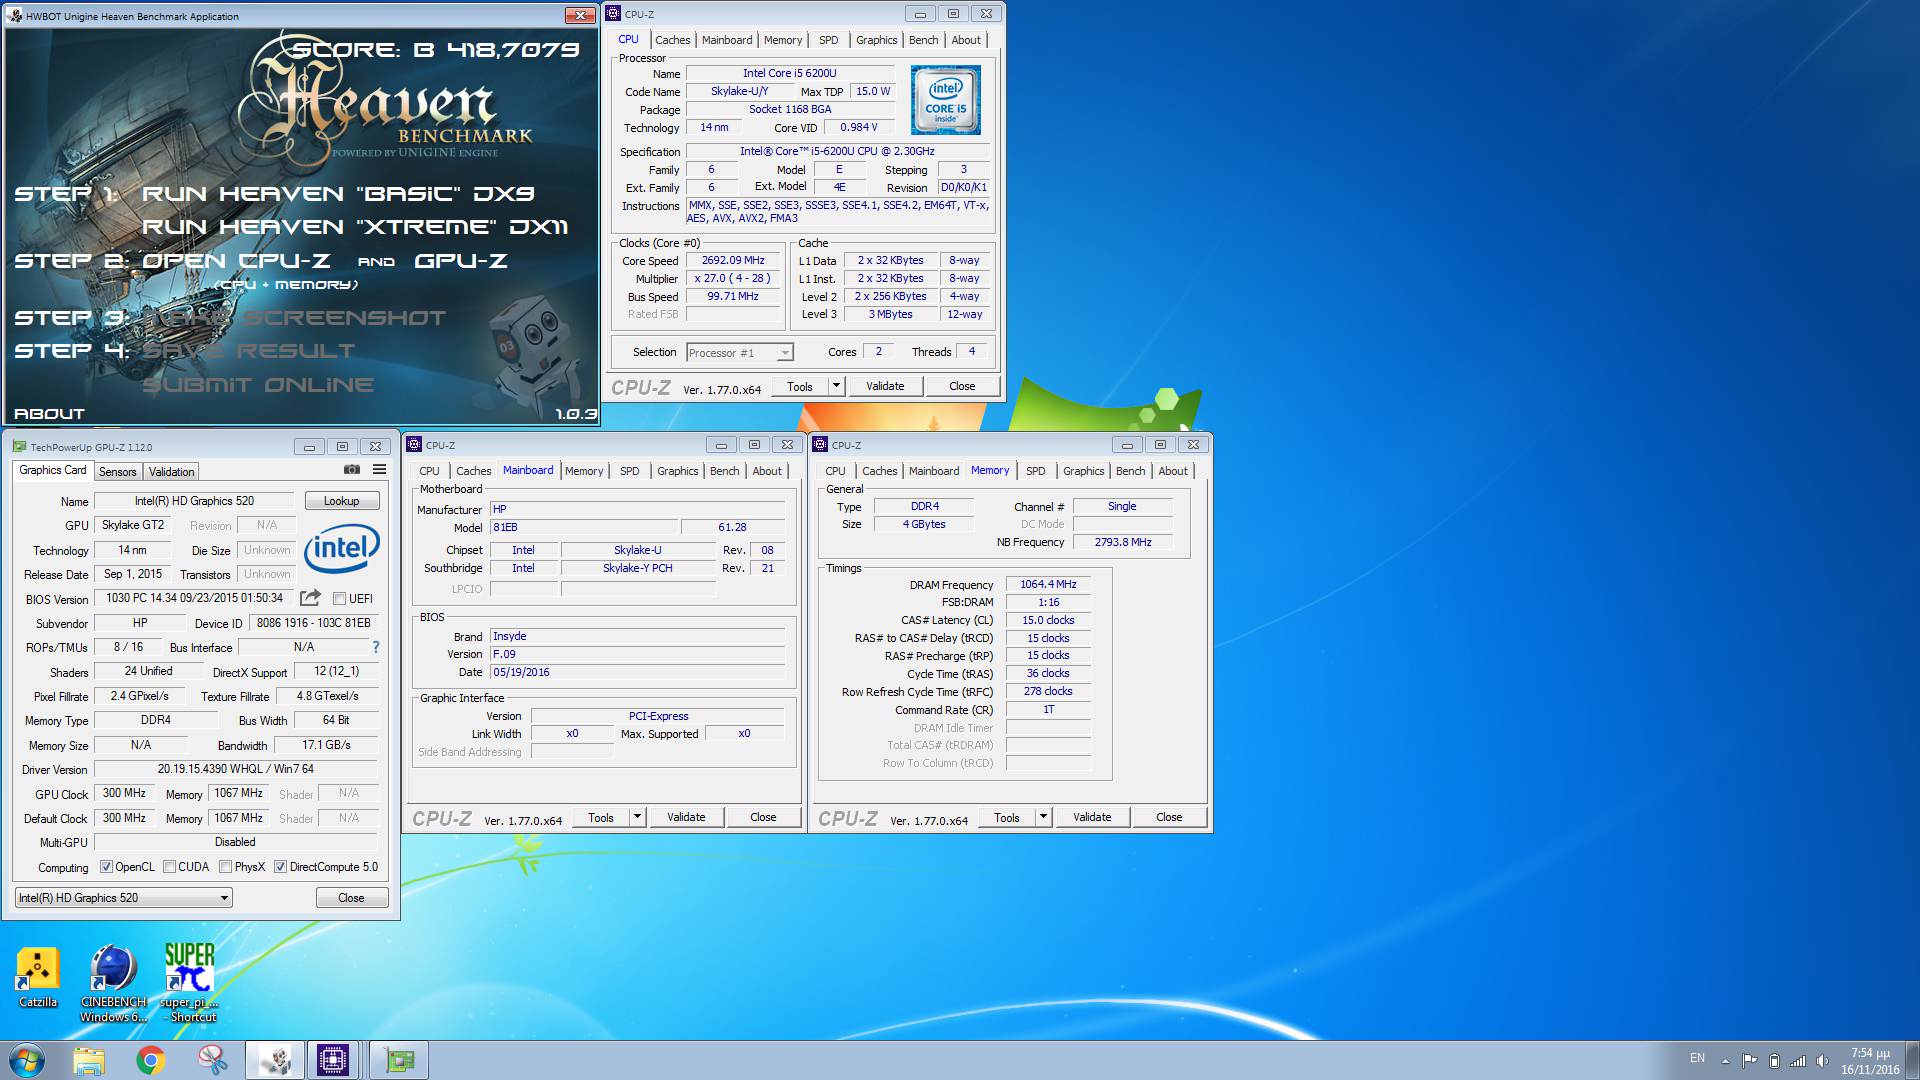Click the Intel logo in GPU-Z
The height and width of the screenshot is (1080, 1920).
point(341,549)
